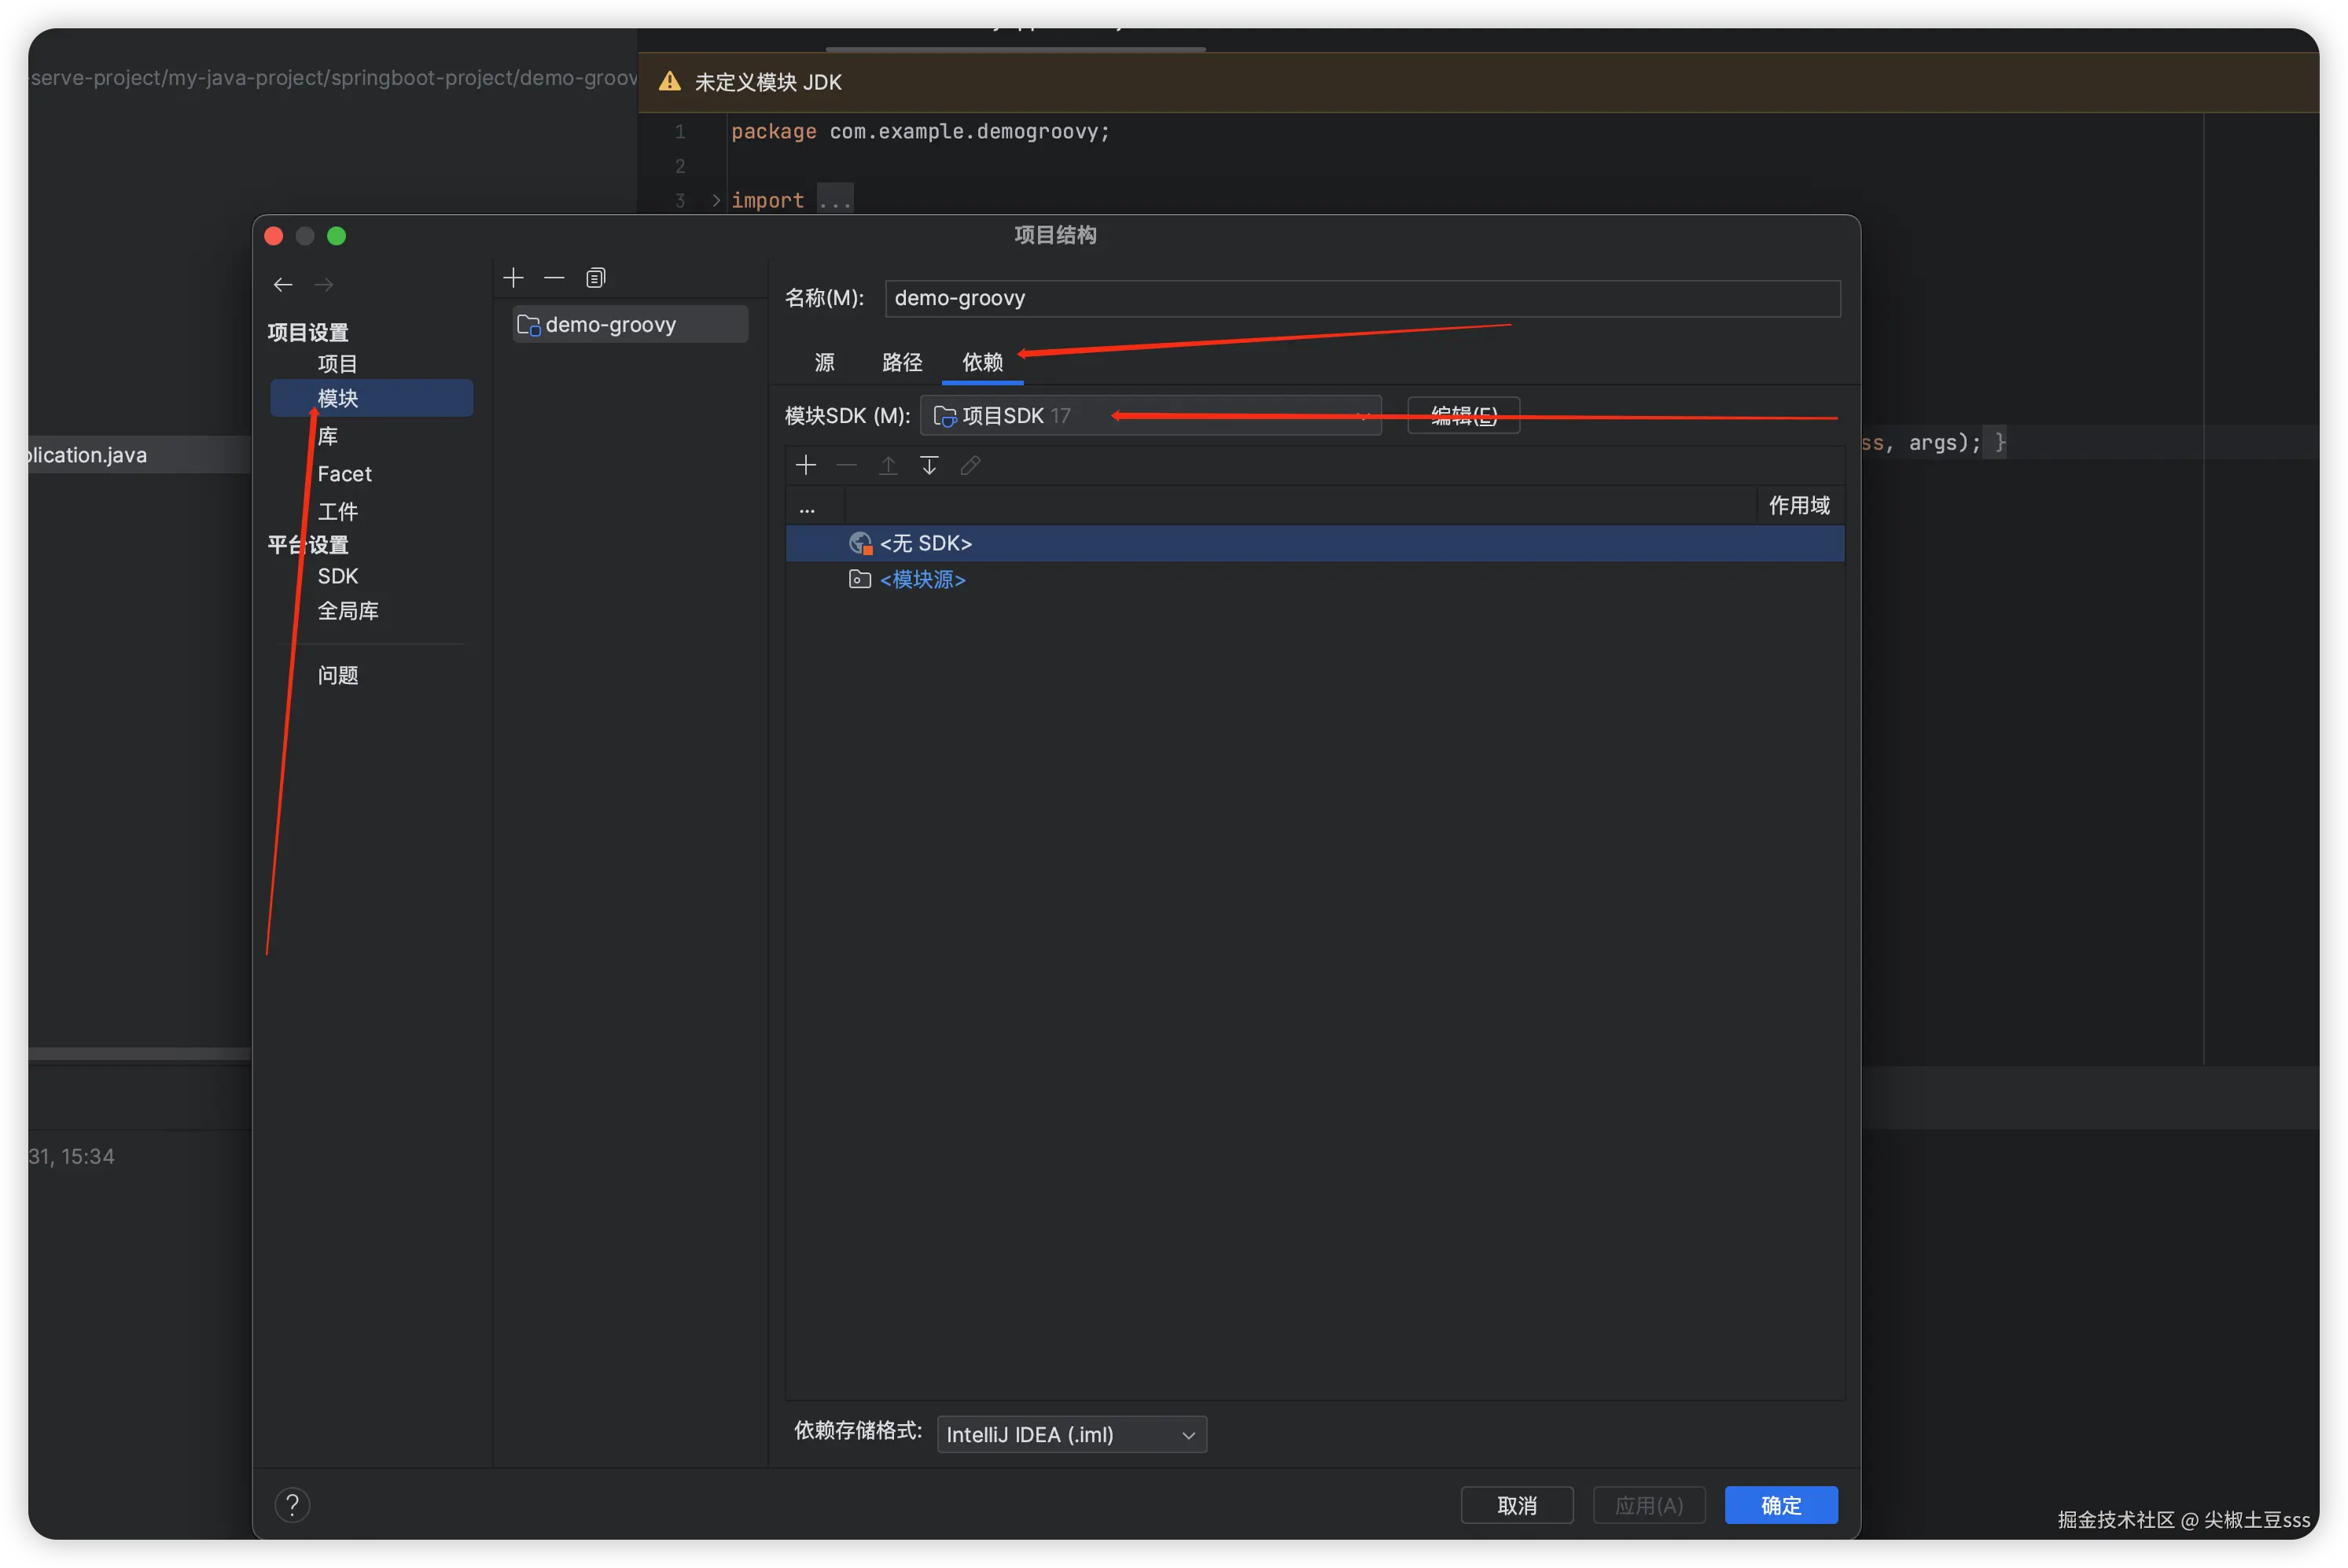Click the move dependency down arrow
Viewport: 2348px width, 1568px height.
(x=929, y=465)
